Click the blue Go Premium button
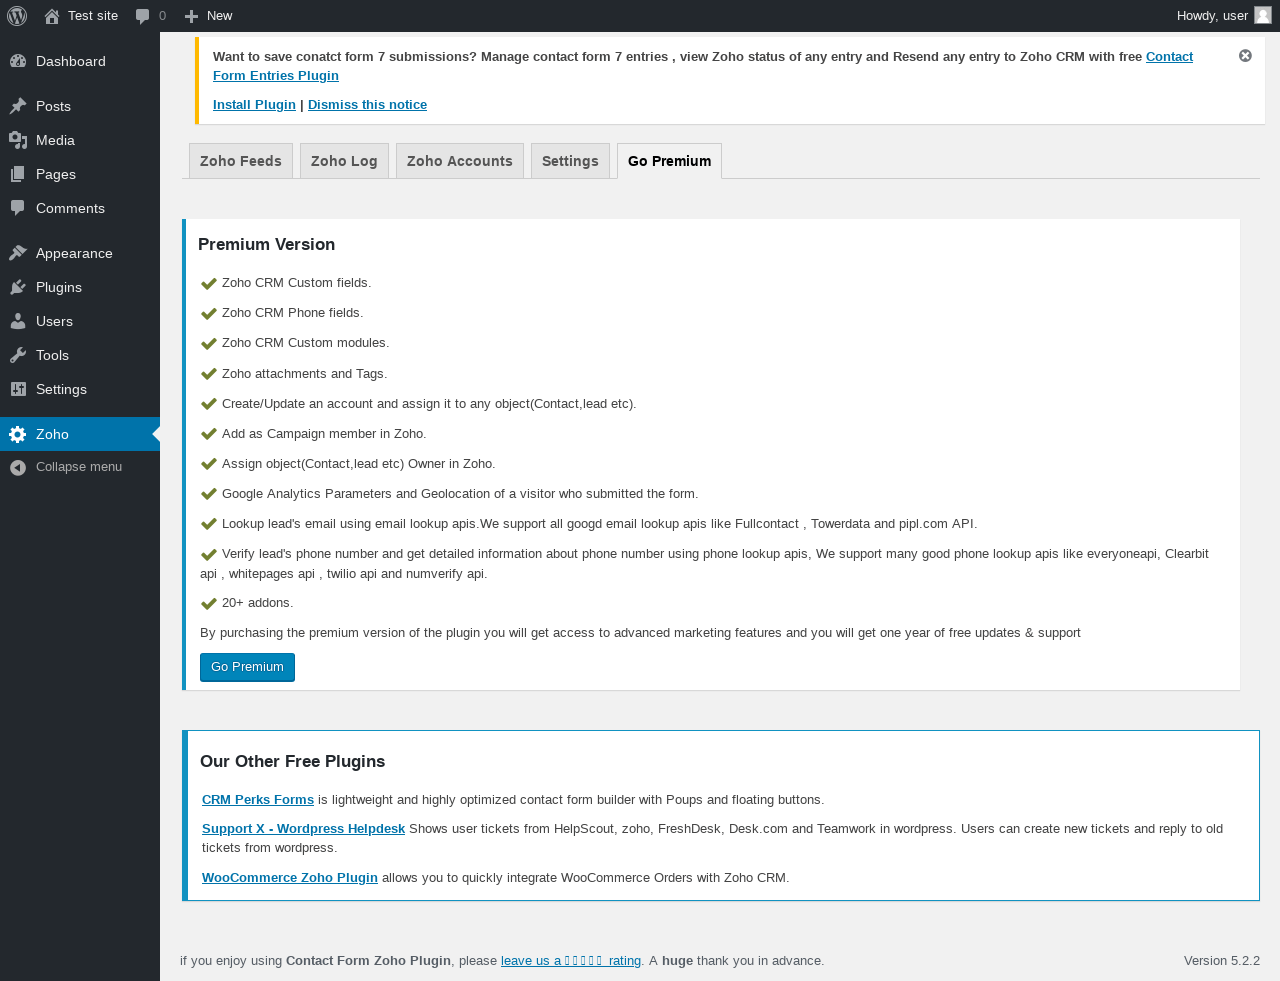This screenshot has height=981, width=1280. pos(247,667)
